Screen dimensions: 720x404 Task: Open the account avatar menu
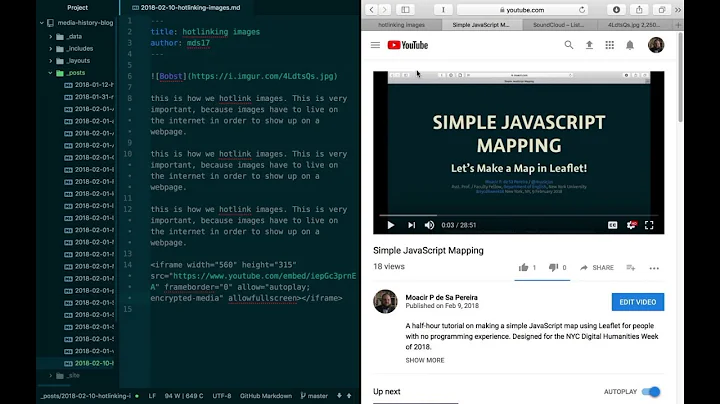[656, 45]
